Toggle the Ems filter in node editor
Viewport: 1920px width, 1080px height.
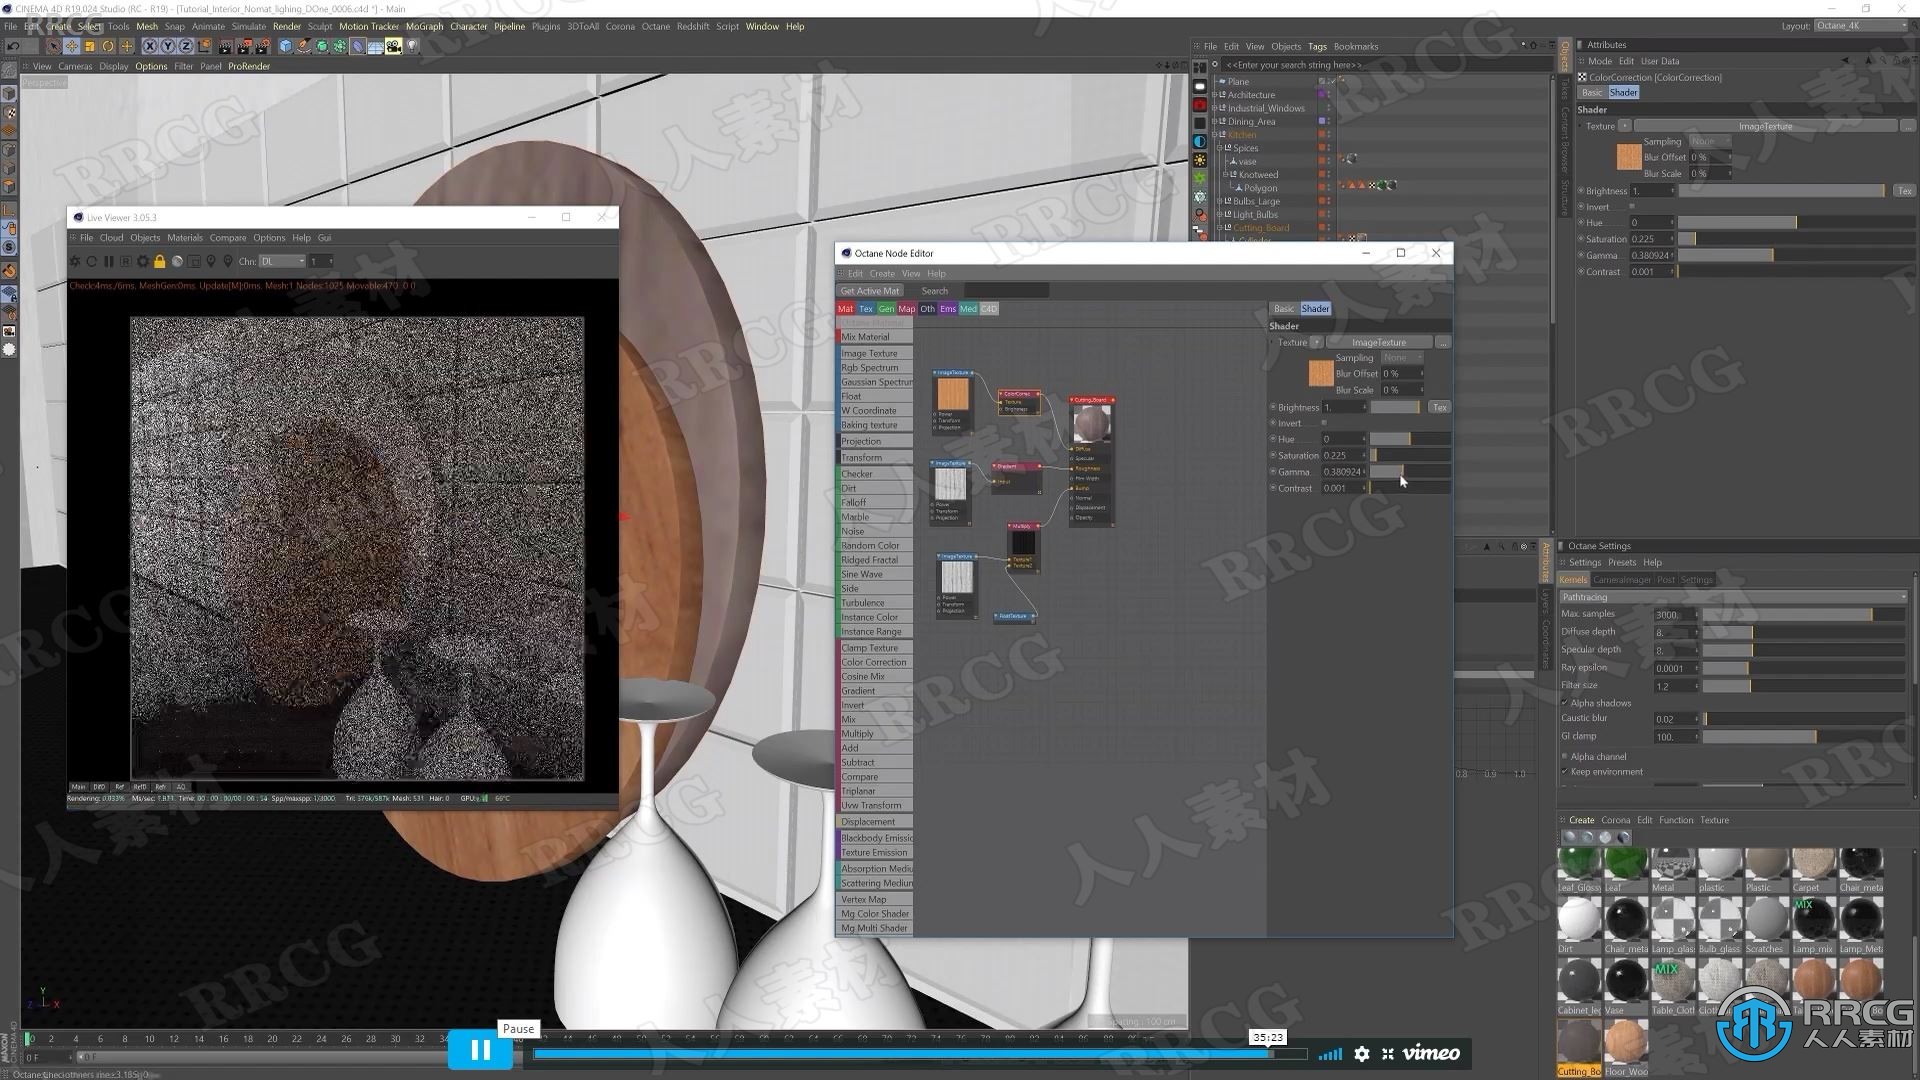pos(948,309)
